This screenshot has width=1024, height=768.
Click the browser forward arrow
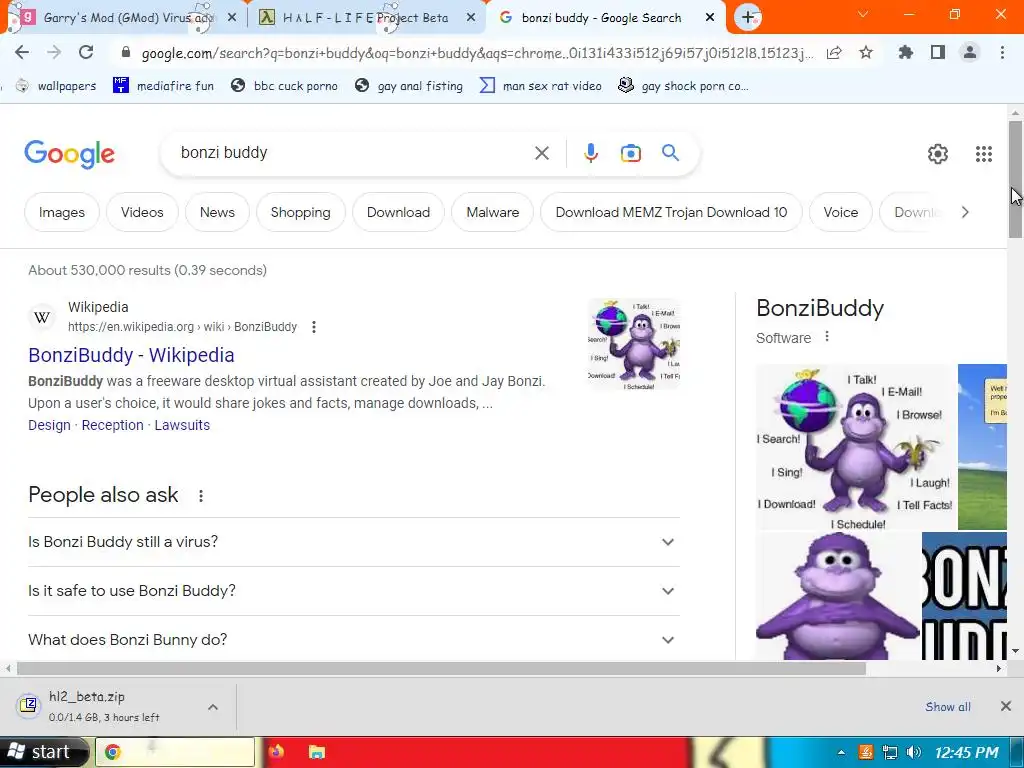(54, 52)
